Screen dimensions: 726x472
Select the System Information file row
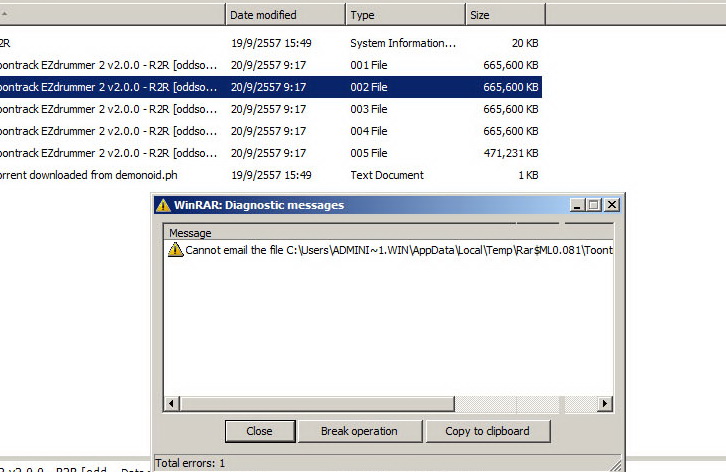(270, 43)
